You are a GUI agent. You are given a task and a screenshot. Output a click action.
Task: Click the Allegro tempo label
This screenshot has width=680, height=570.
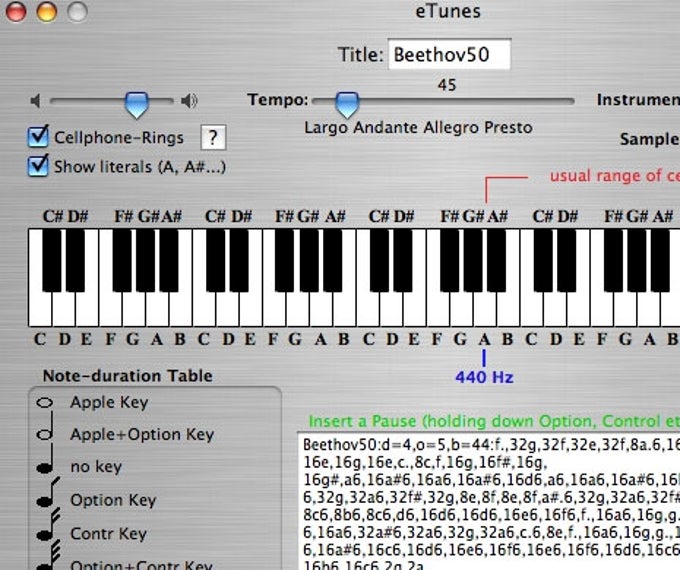pyautogui.click(x=451, y=128)
